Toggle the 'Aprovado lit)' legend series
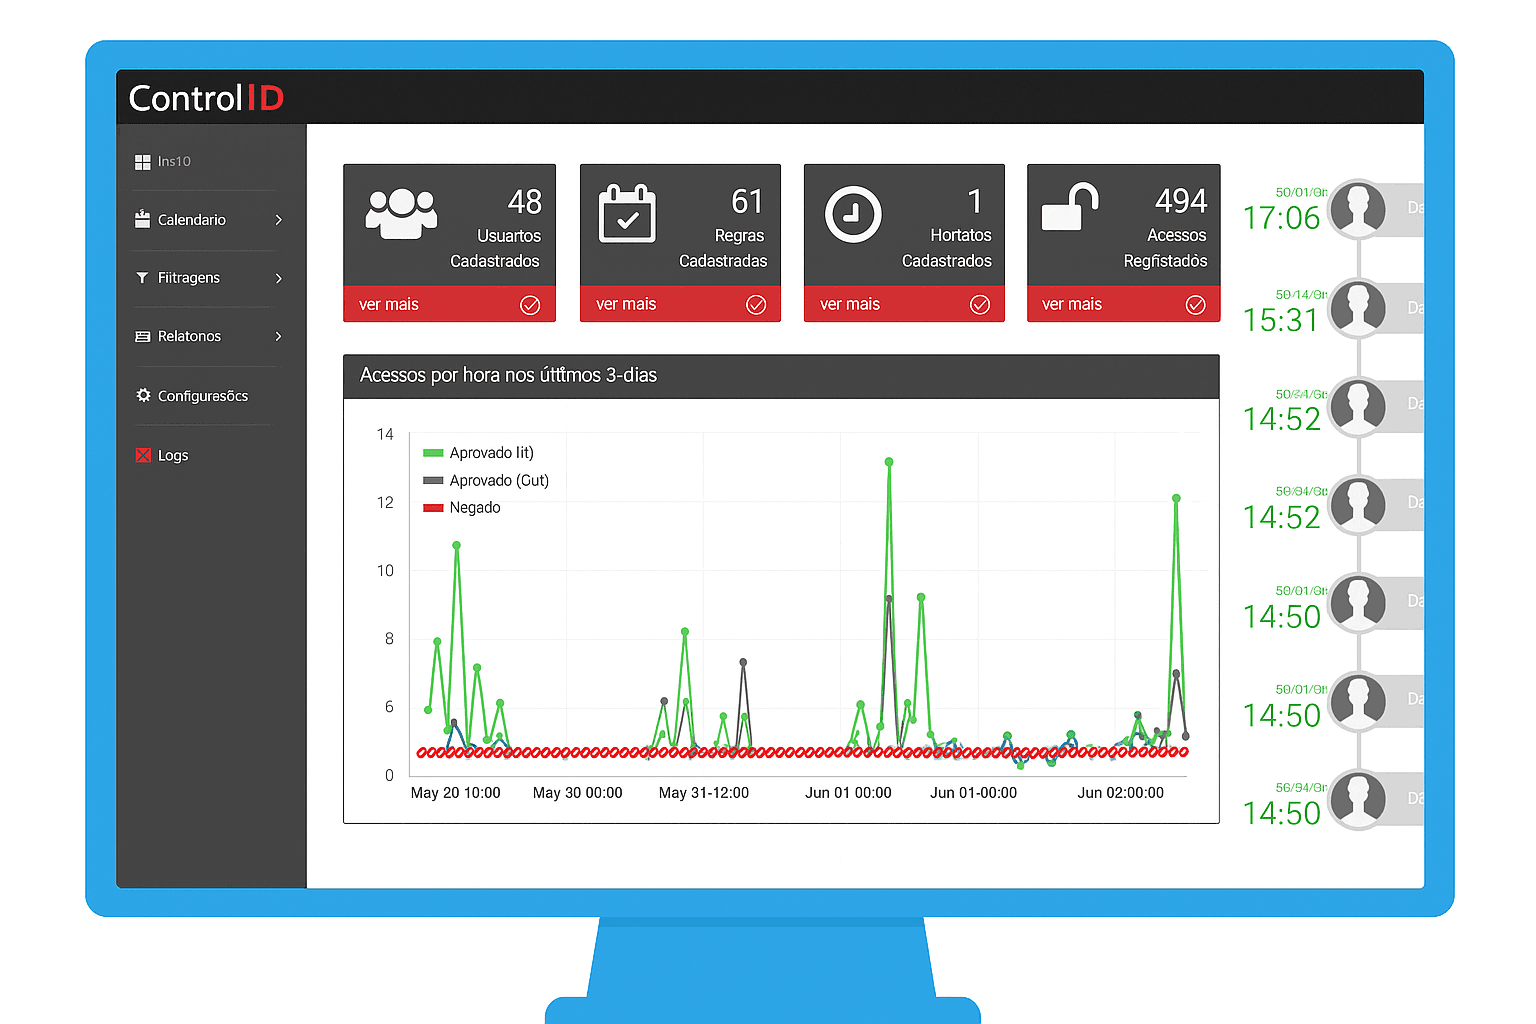1536x1024 pixels. click(x=491, y=453)
